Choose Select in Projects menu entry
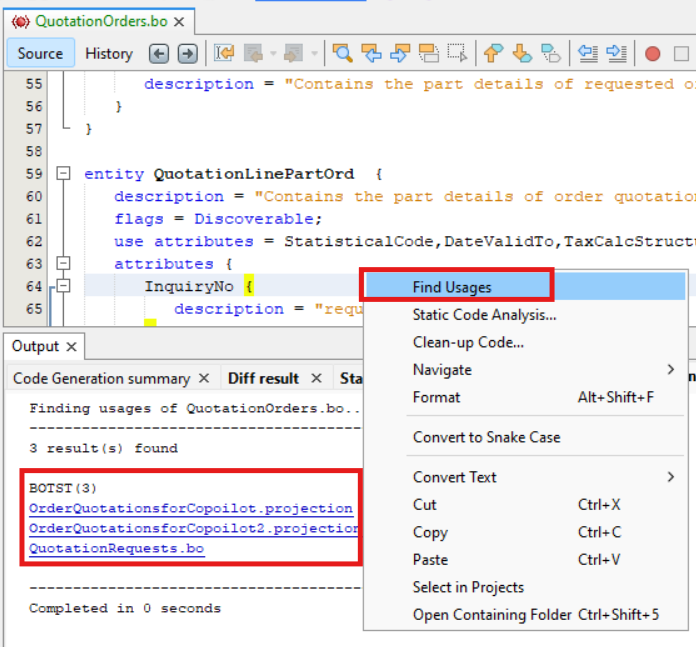Screen dimensions: 696x647 pos(525,587)
